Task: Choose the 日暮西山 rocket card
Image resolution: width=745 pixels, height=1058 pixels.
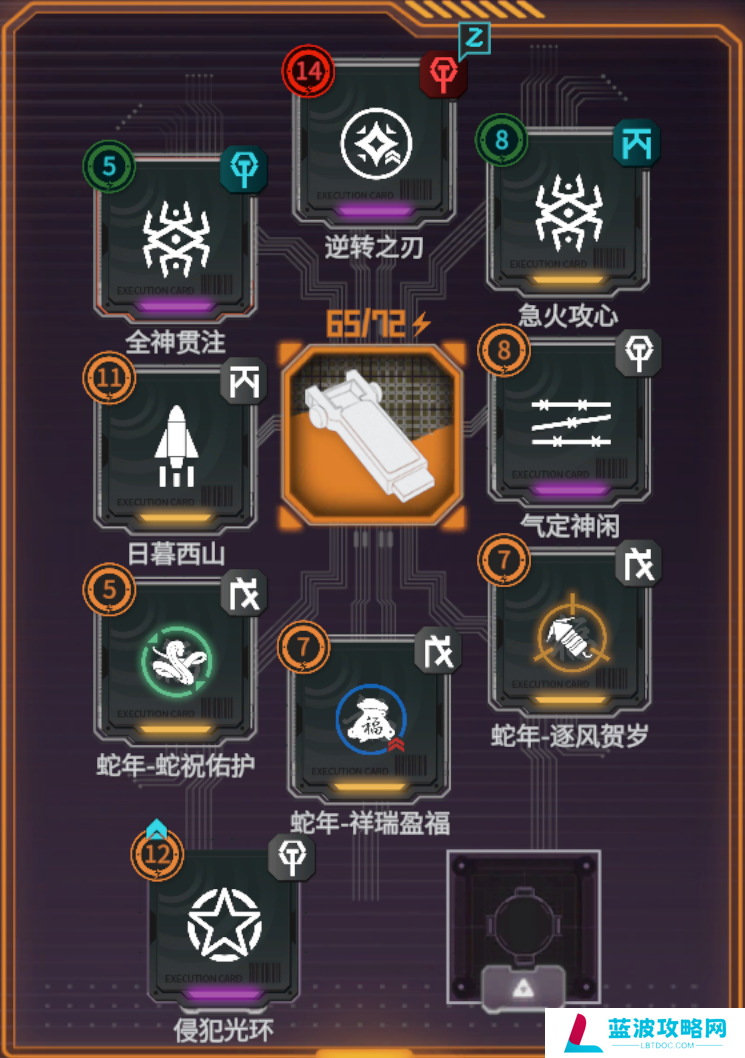Action: point(175,448)
